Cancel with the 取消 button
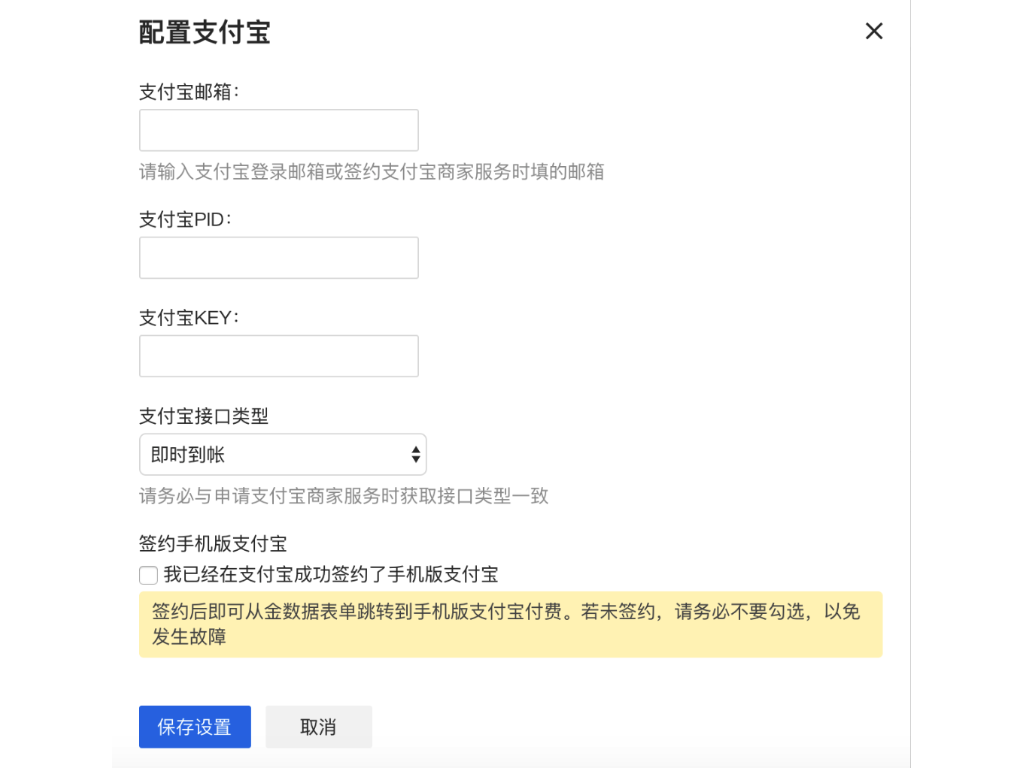The width and height of the screenshot is (1024, 768). click(x=319, y=727)
